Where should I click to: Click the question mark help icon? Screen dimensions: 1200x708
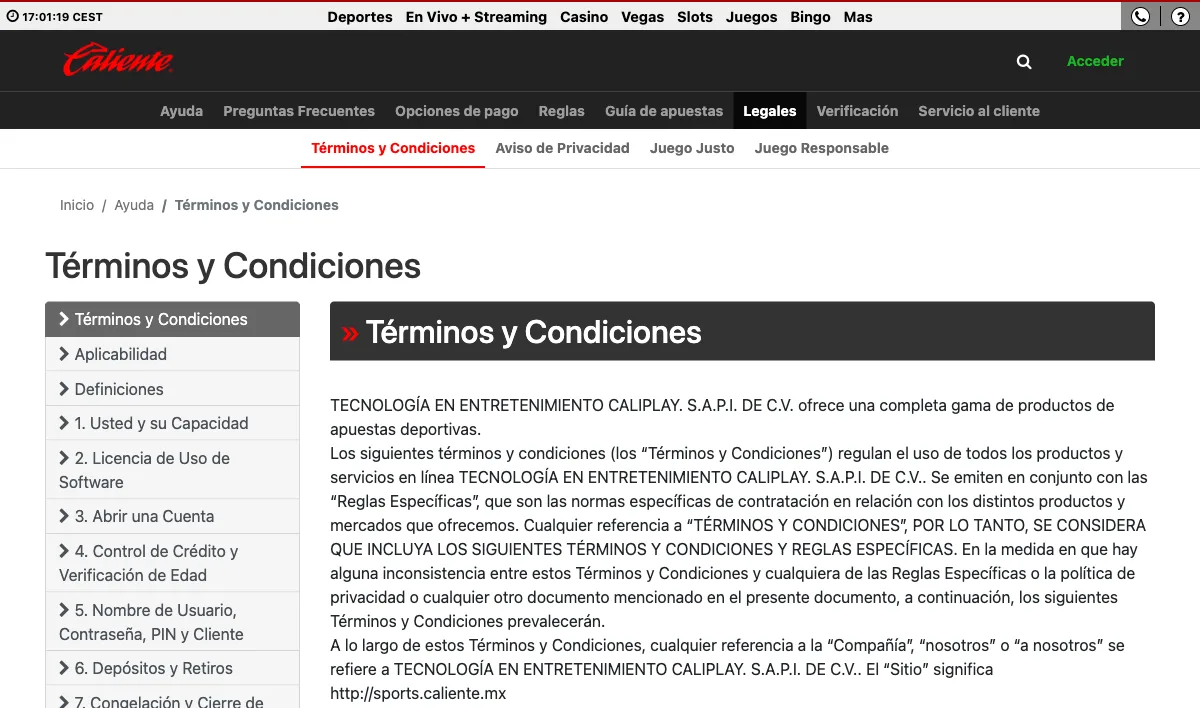tap(1180, 16)
